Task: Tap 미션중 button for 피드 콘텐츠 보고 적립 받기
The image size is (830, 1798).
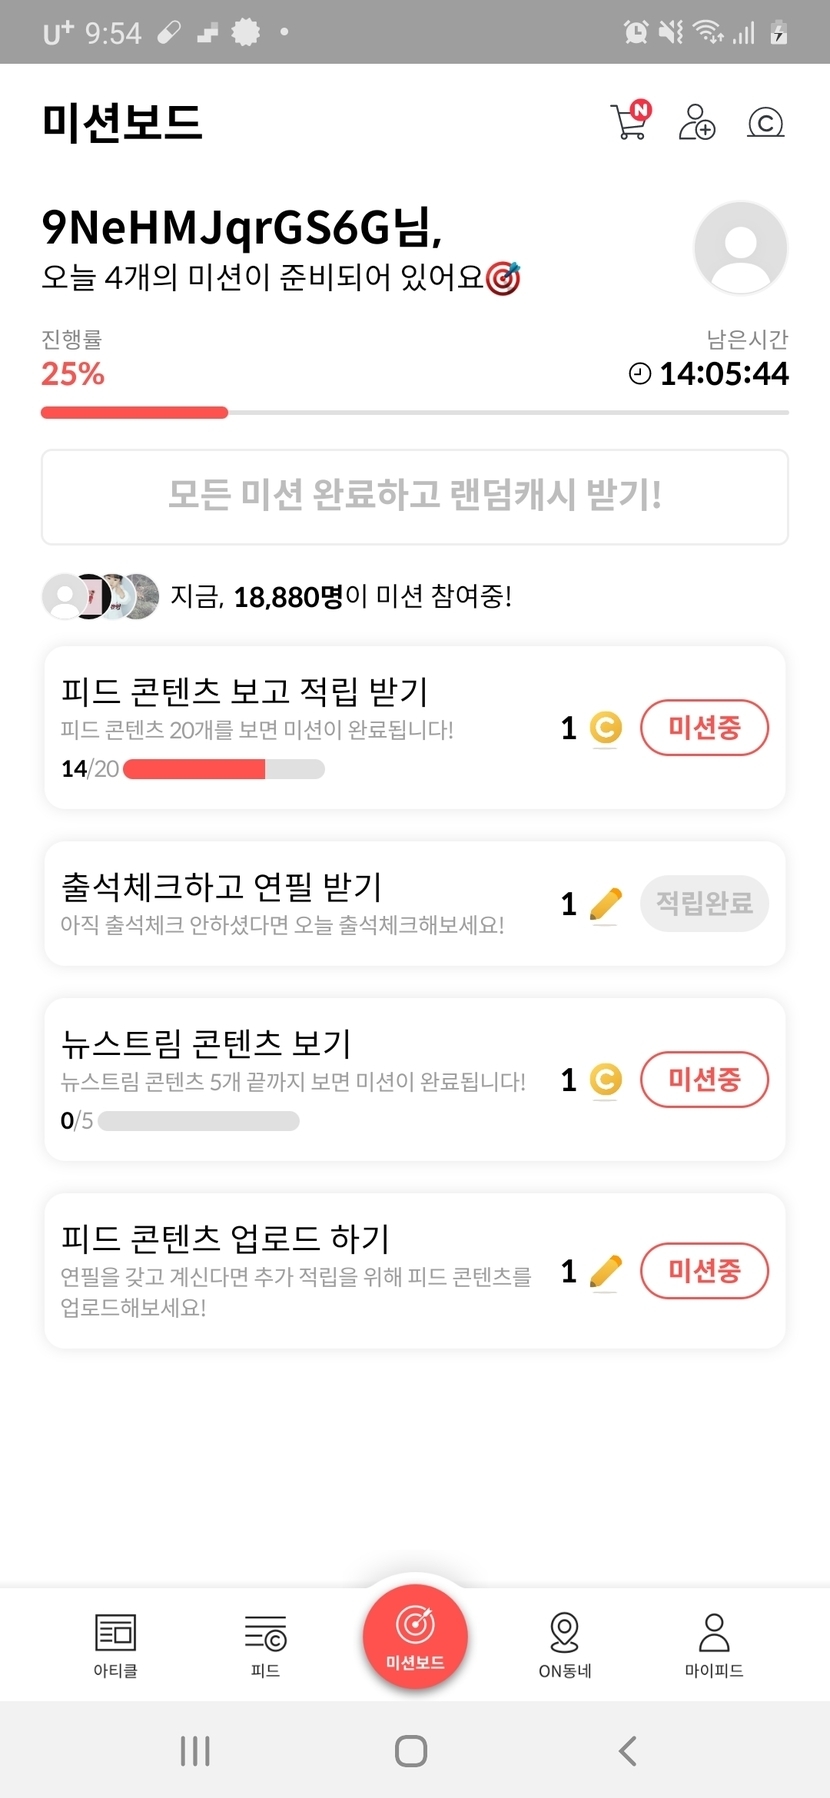Action: pos(704,727)
